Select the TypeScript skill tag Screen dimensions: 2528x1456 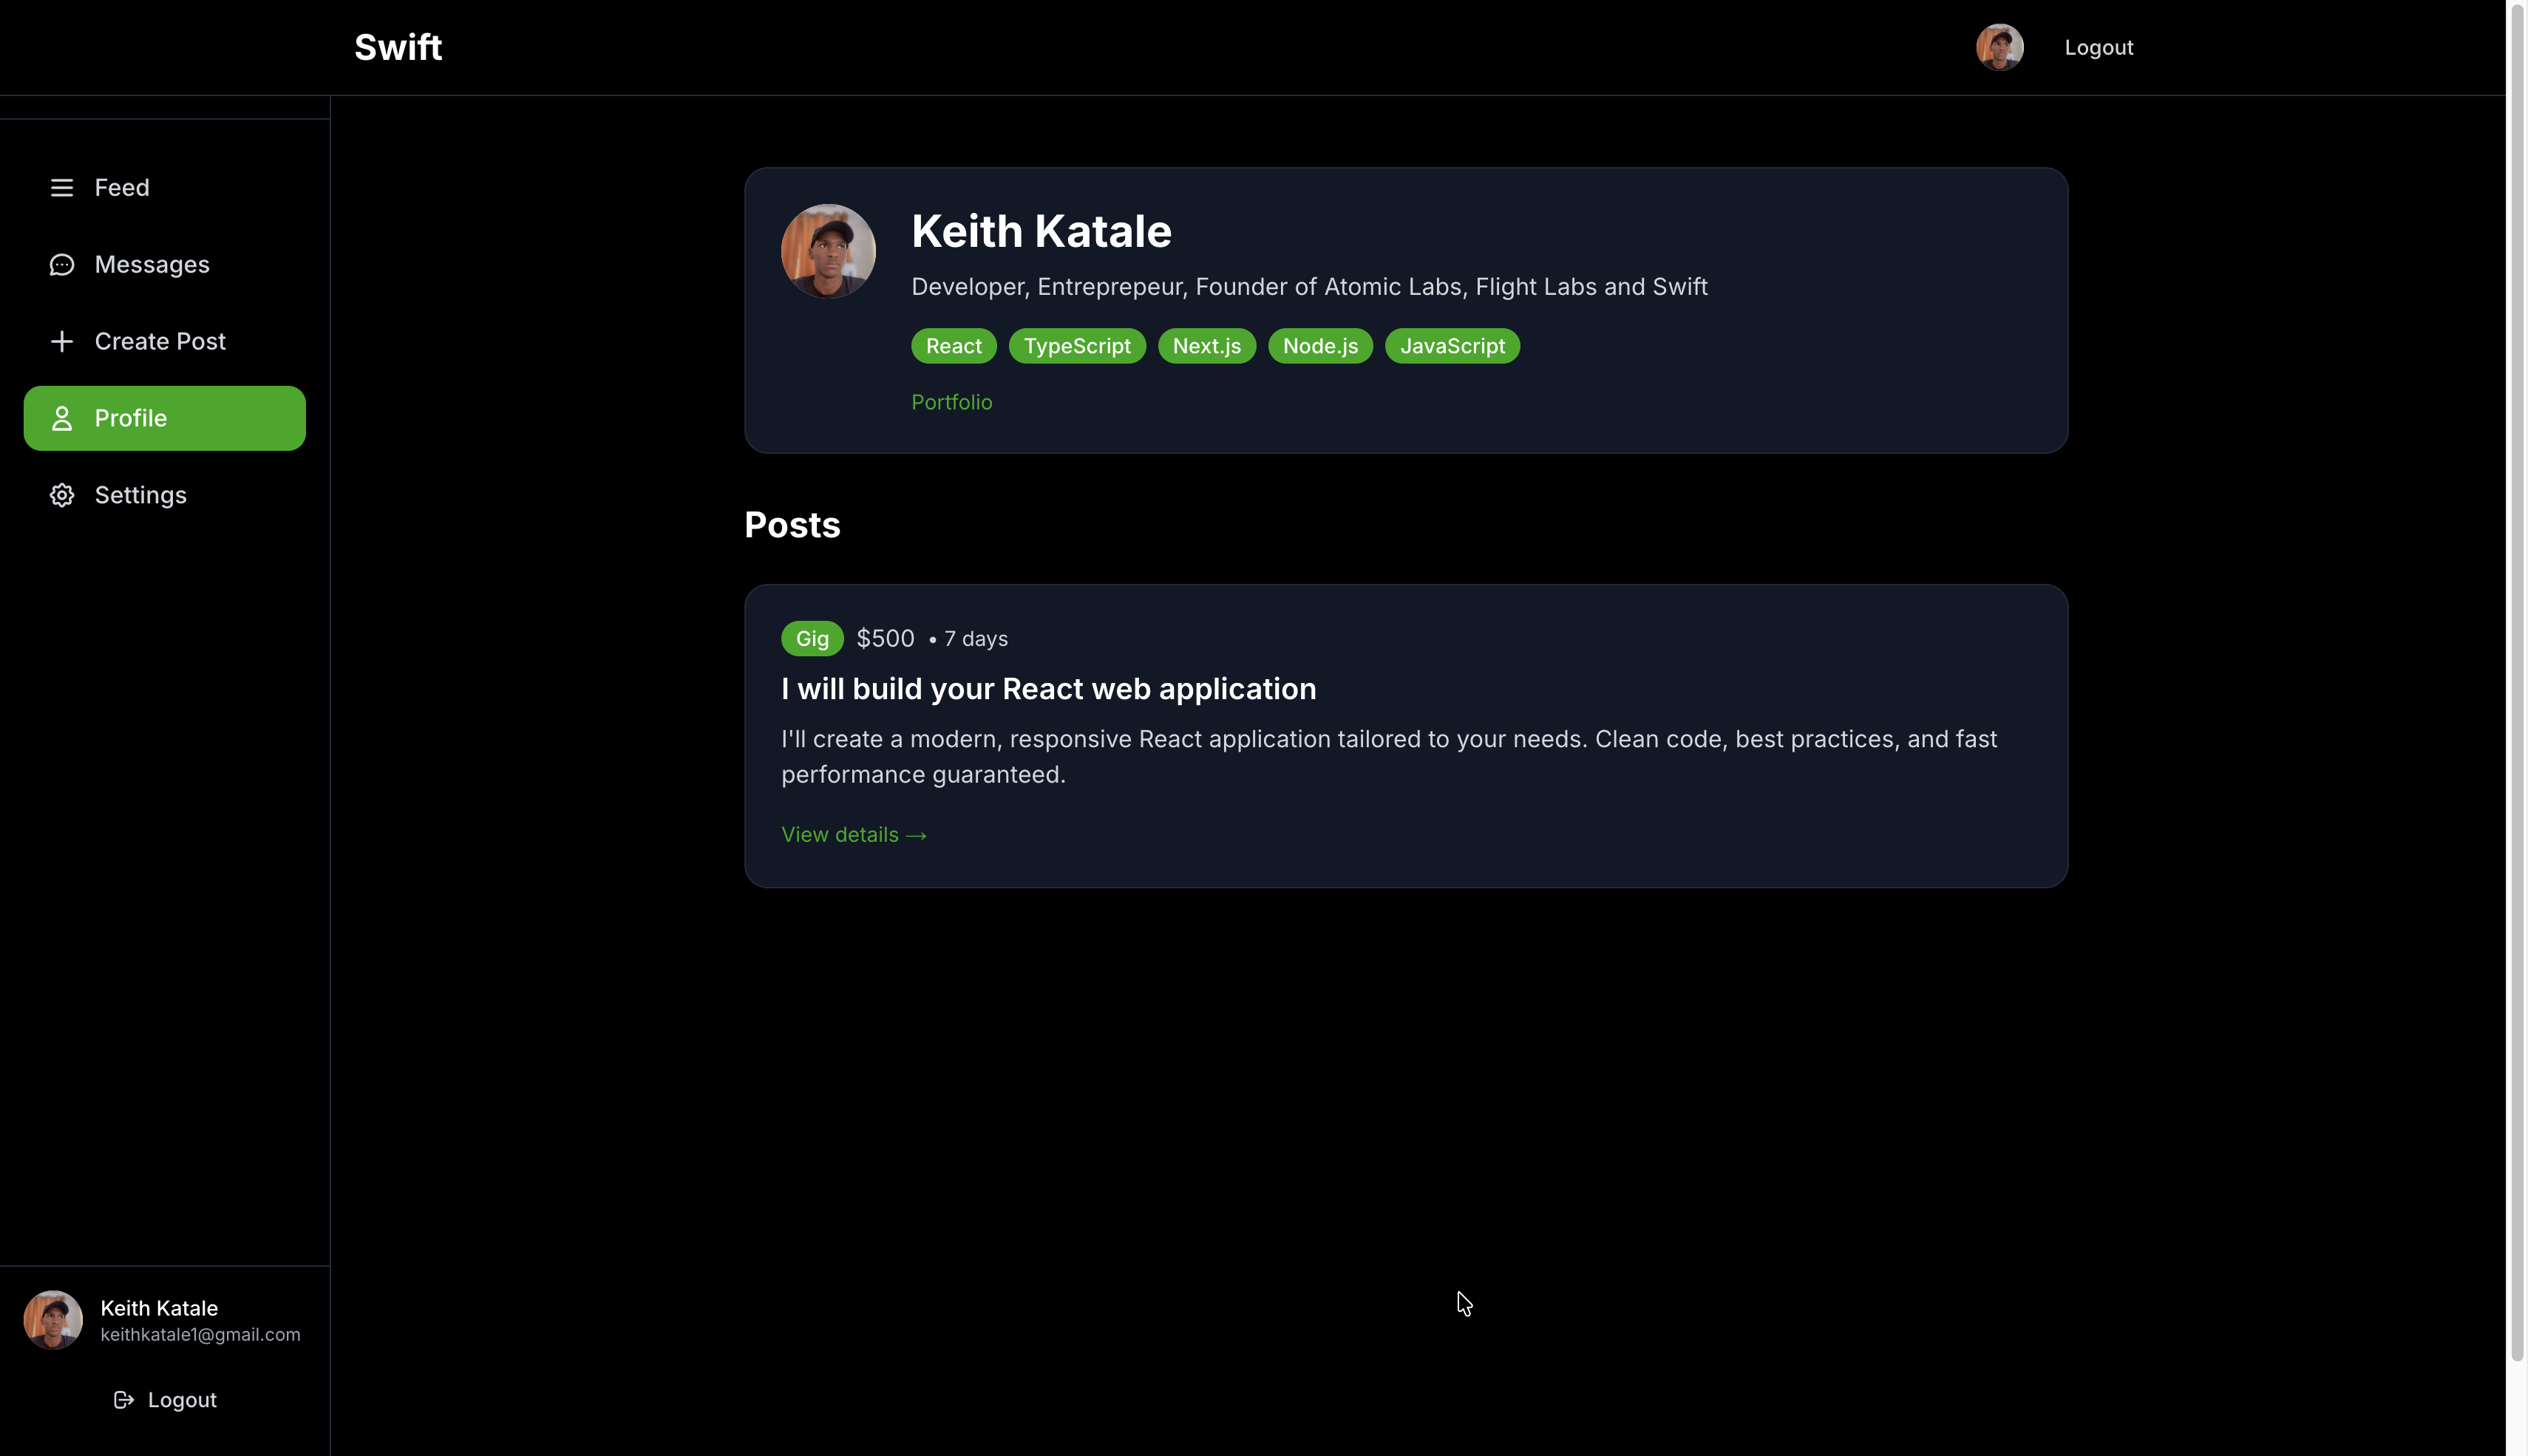[1077, 345]
